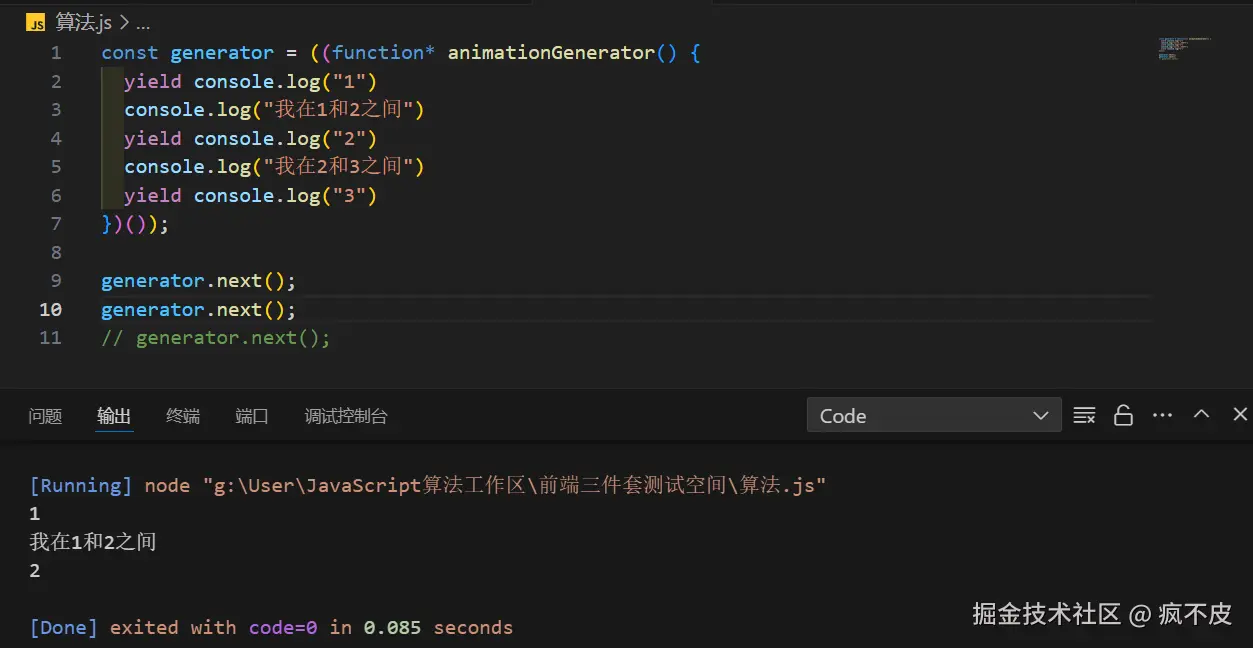Click the string "我在1和2之间" in code
Viewport: 1253px width, 648px height.
point(344,109)
